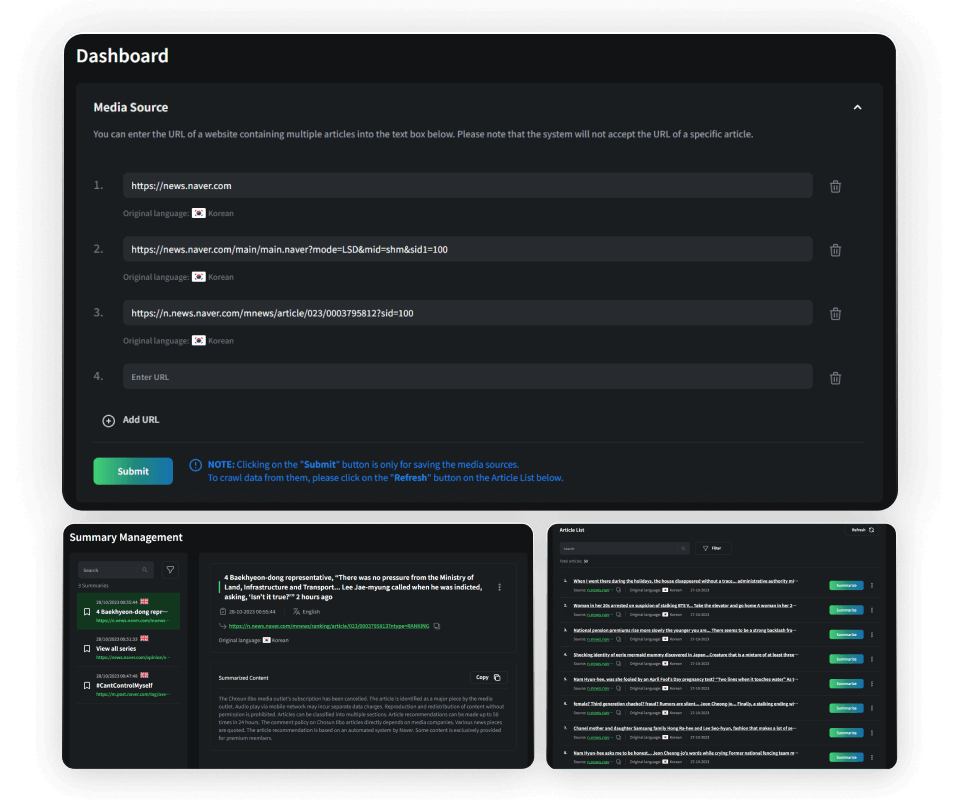Copy the summary article URL via copy icon
This screenshot has width=960, height=800.
(437, 626)
